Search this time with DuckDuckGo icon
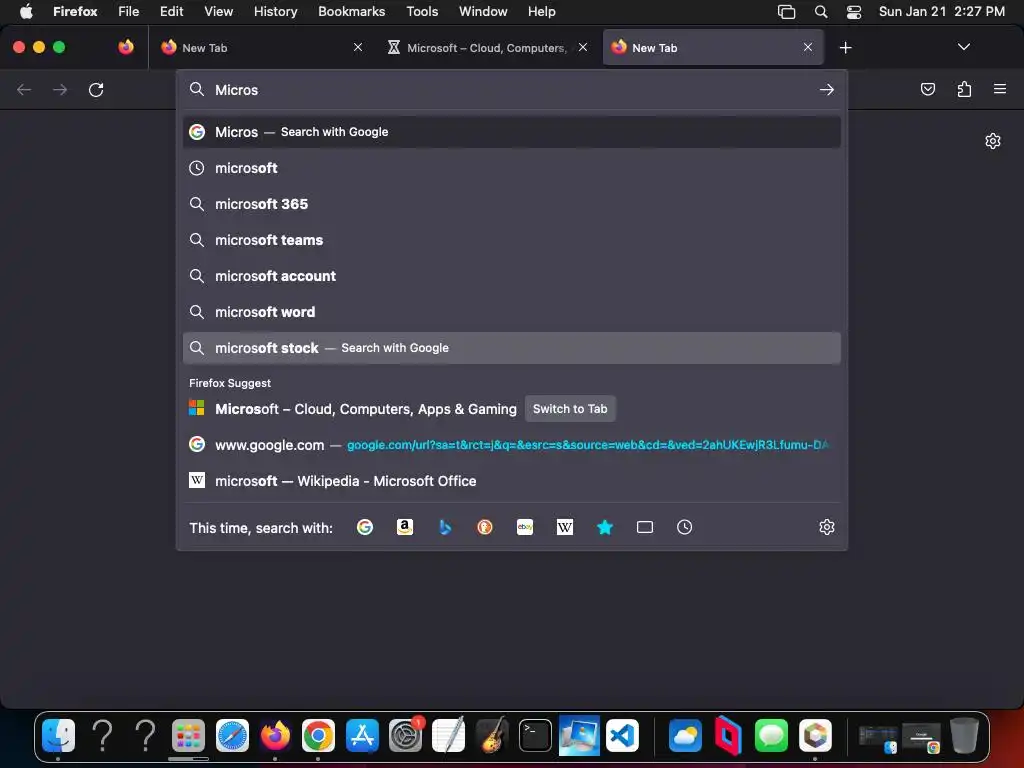This screenshot has height=768, width=1024. point(485,527)
